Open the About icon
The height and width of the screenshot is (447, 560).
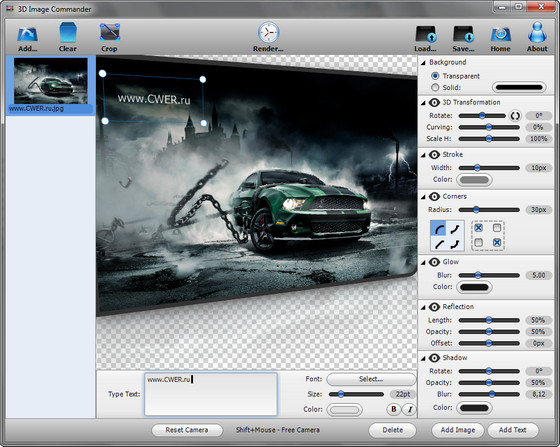click(x=537, y=32)
